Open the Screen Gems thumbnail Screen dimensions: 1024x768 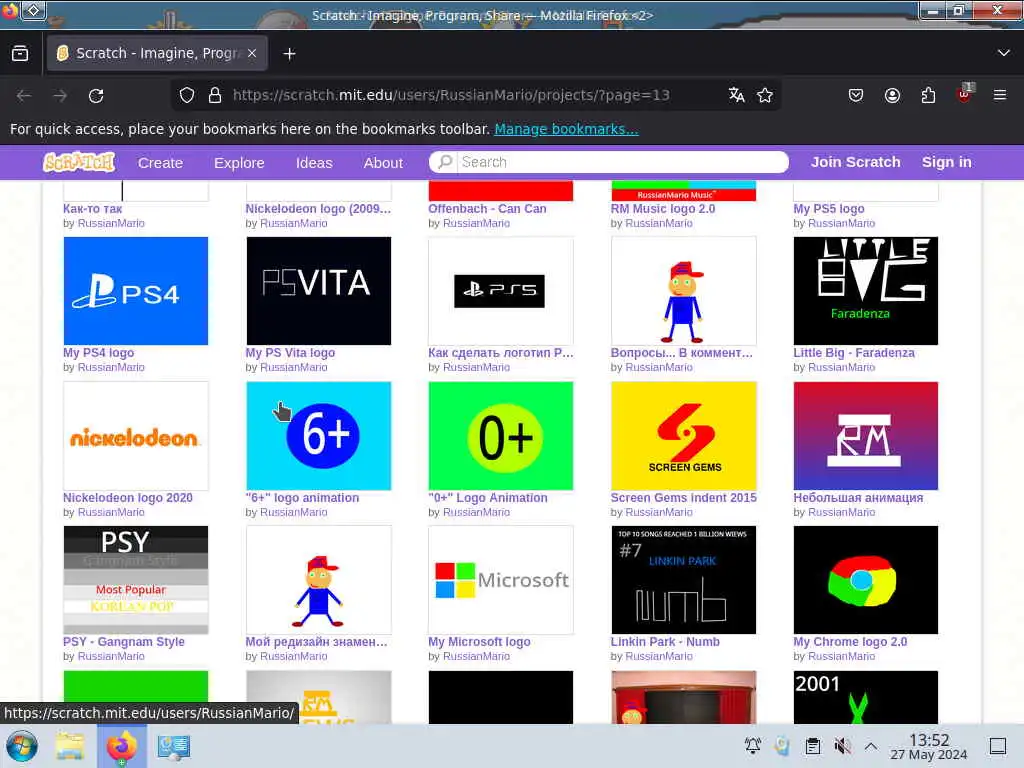684,436
